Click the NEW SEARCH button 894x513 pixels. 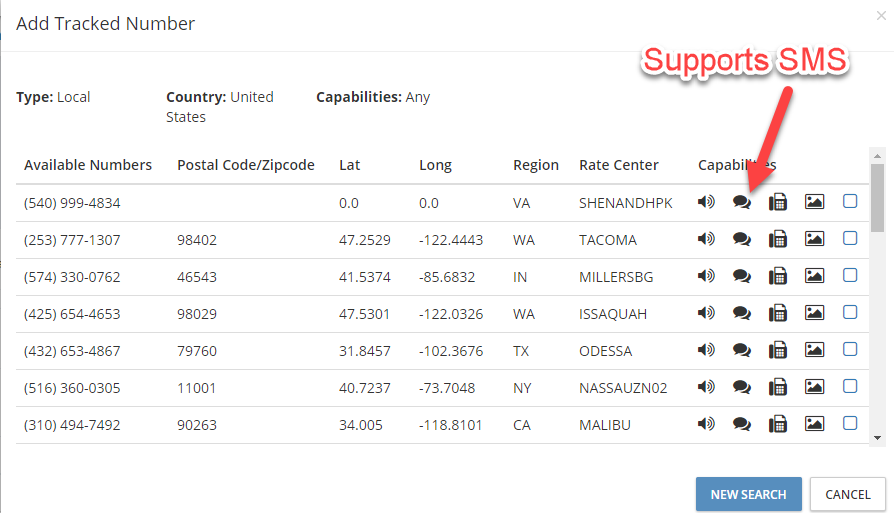[x=749, y=494]
